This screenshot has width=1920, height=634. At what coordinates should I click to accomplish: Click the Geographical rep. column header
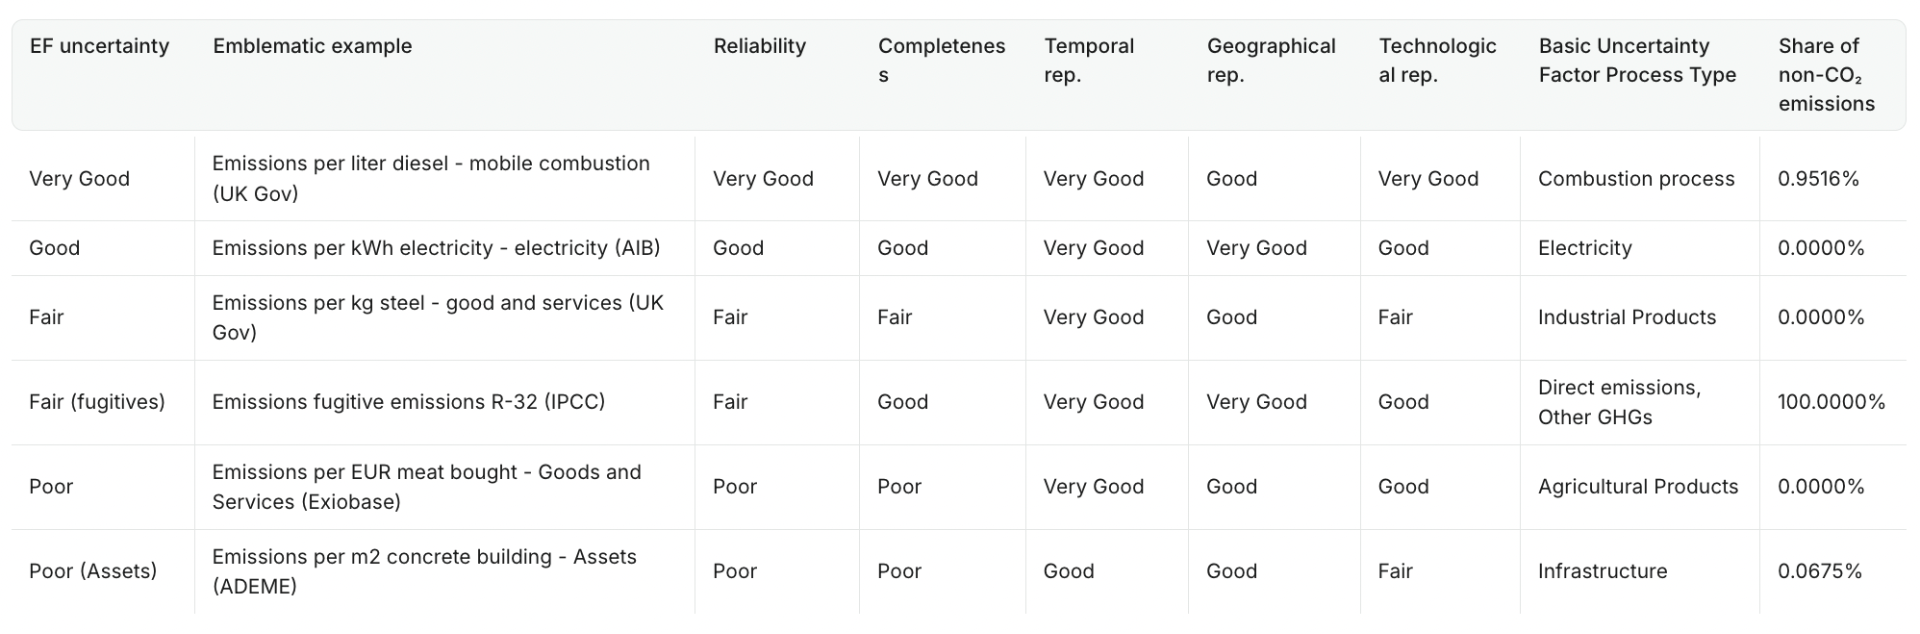(x=1271, y=60)
